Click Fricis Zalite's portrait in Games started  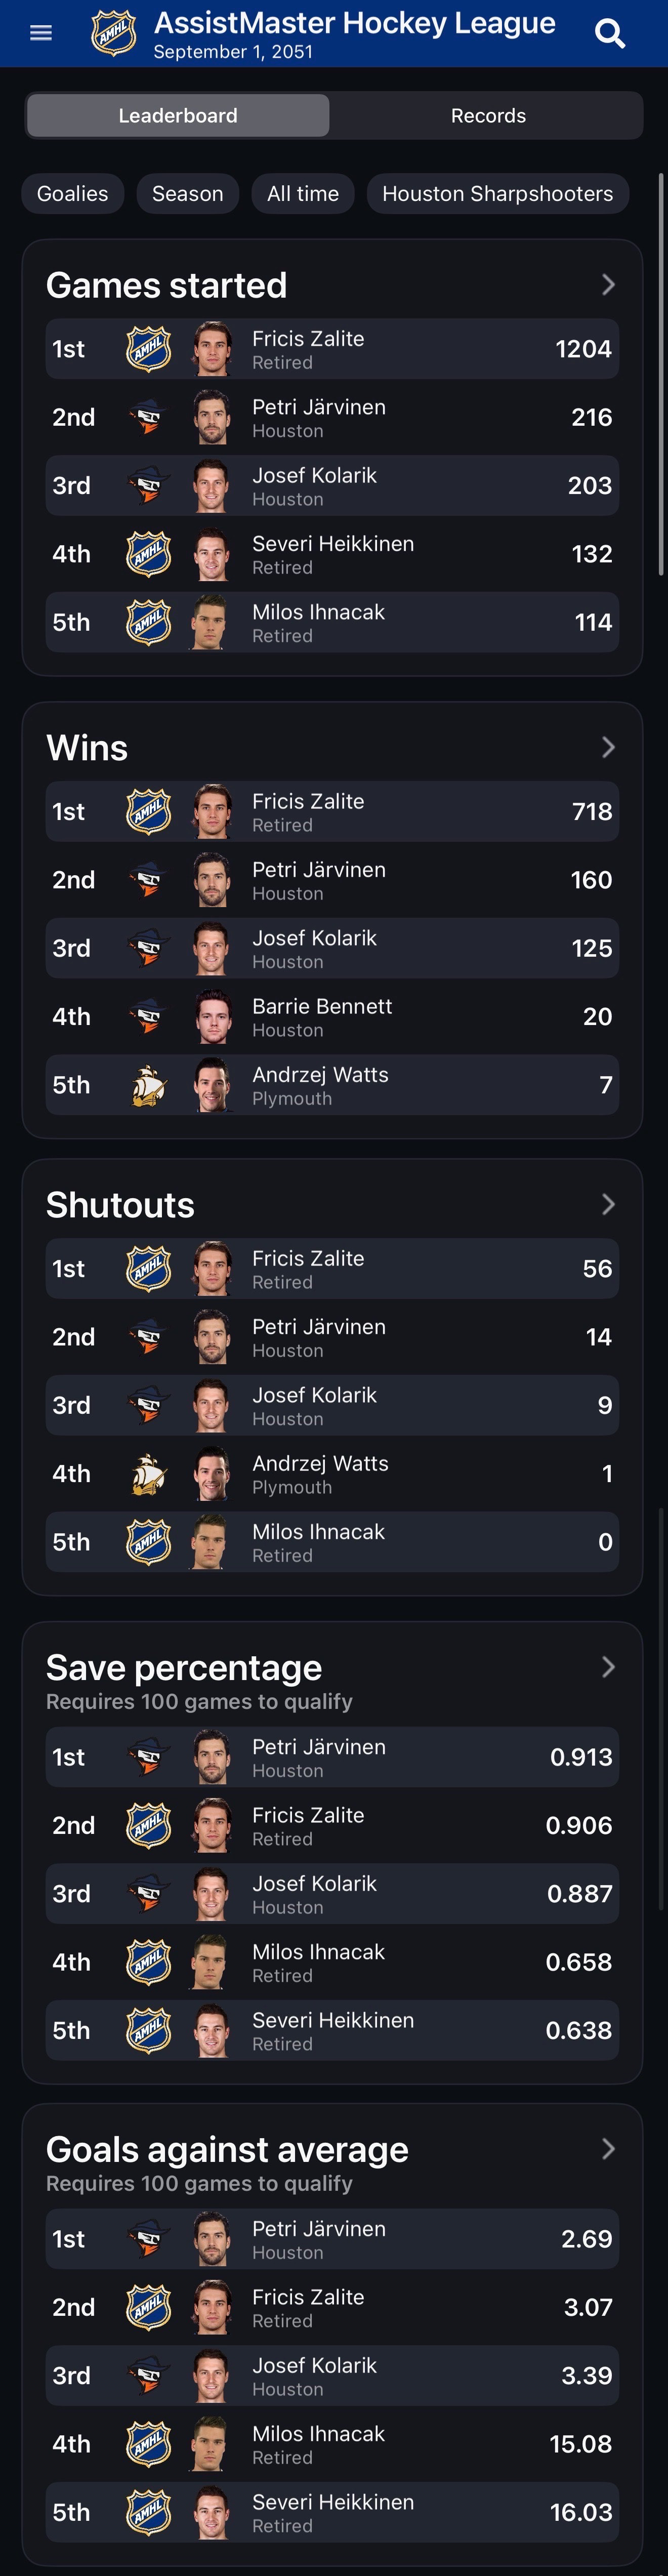coord(212,349)
